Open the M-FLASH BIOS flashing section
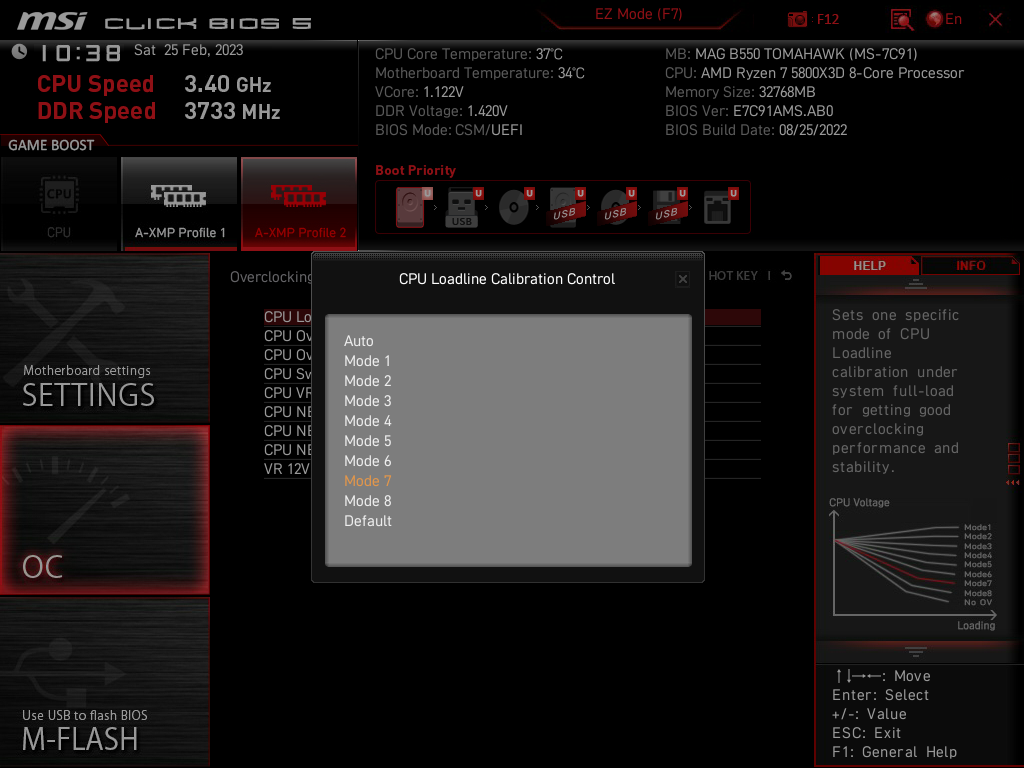 coord(104,681)
